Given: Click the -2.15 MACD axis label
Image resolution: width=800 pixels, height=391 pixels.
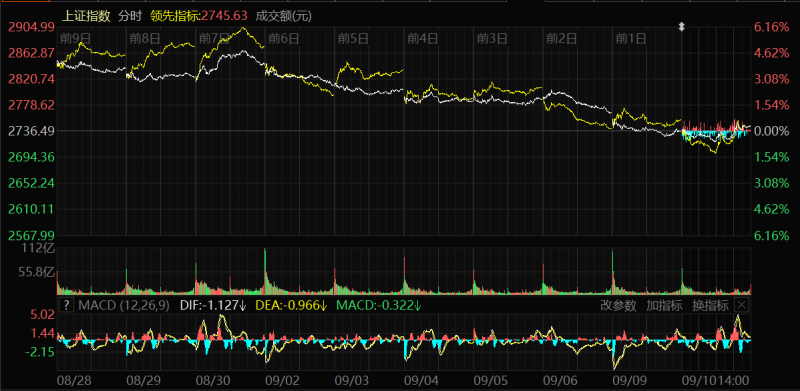Looking at the screenshot, I should coord(41,352).
